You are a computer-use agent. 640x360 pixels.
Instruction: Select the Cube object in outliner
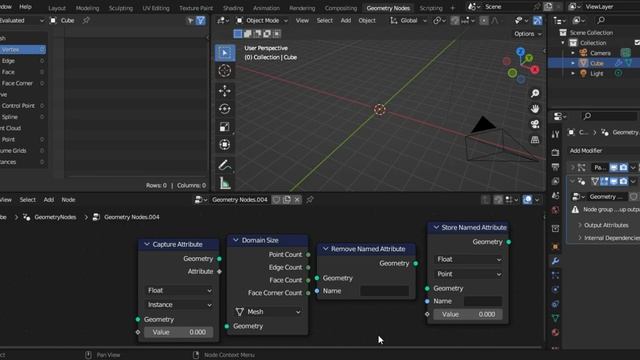(596, 63)
